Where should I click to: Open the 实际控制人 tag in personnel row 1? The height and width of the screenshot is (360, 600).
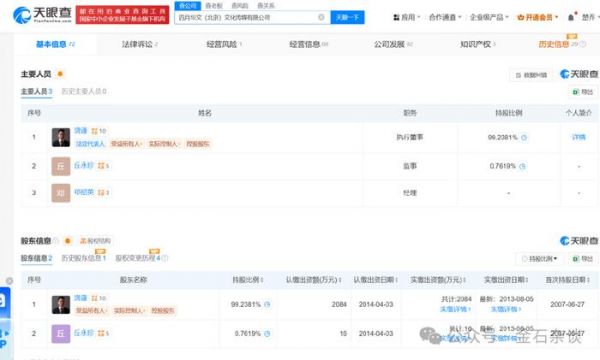pyautogui.click(x=164, y=144)
